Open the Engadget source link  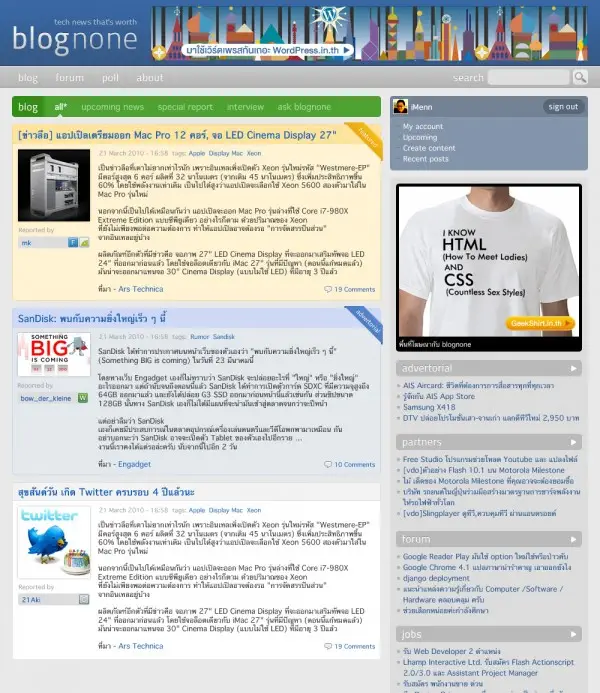click(x=134, y=464)
